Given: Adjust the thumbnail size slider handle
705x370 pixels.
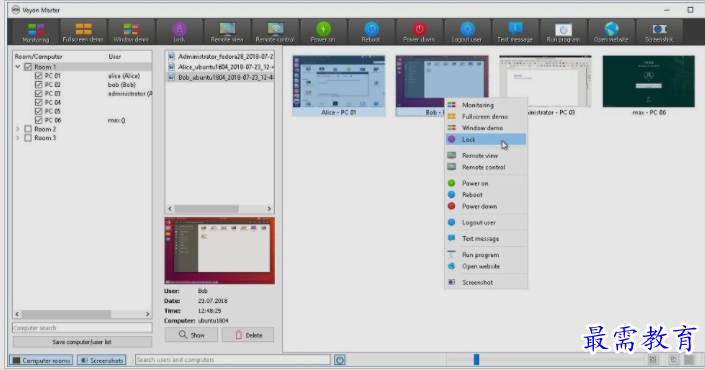Looking at the screenshot, I should 476,359.
